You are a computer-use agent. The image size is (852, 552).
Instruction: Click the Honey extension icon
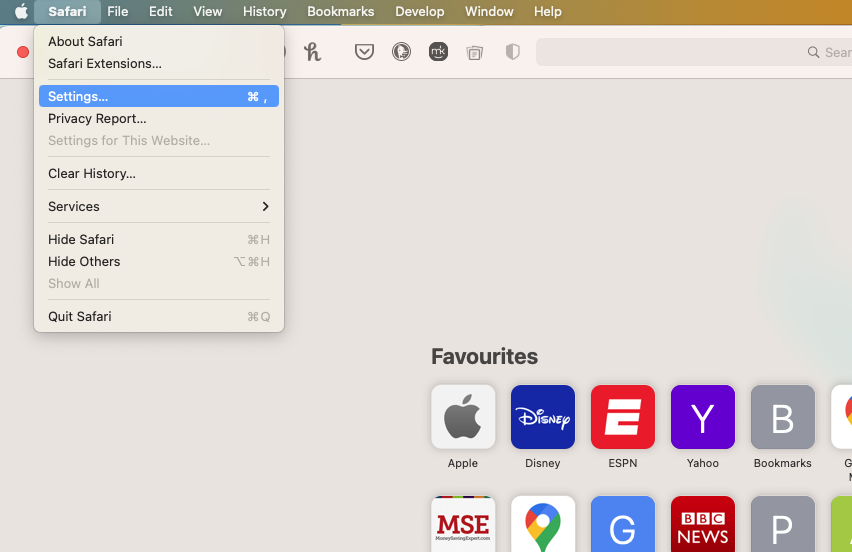click(x=312, y=52)
